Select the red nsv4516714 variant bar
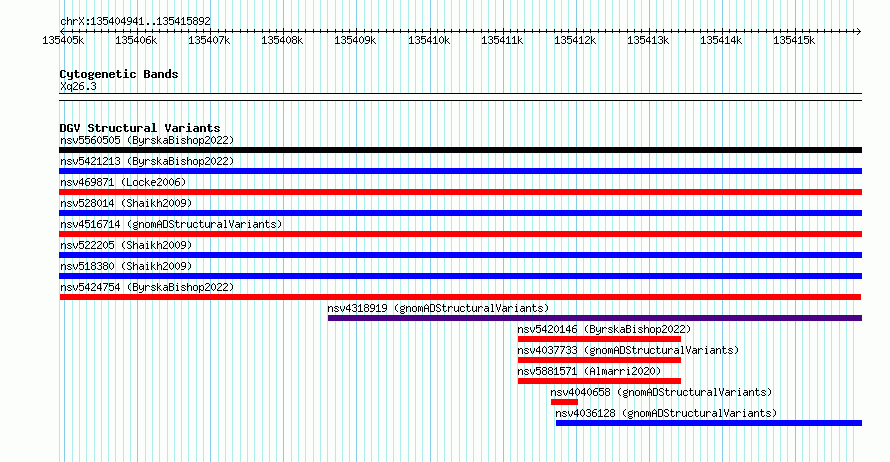The height and width of the screenshot is (462, 890). click(x=460, y=234)
